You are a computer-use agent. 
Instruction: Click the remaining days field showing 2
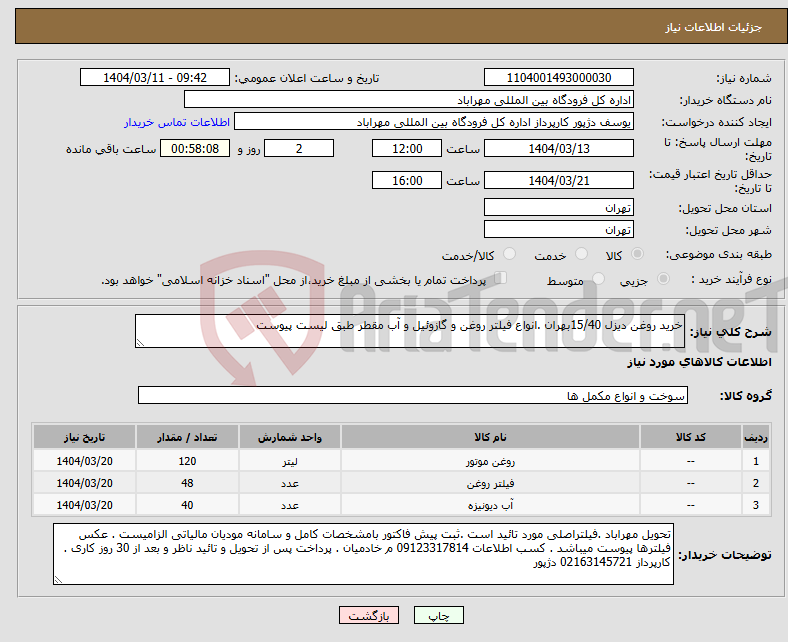click(x=299, y=148)
